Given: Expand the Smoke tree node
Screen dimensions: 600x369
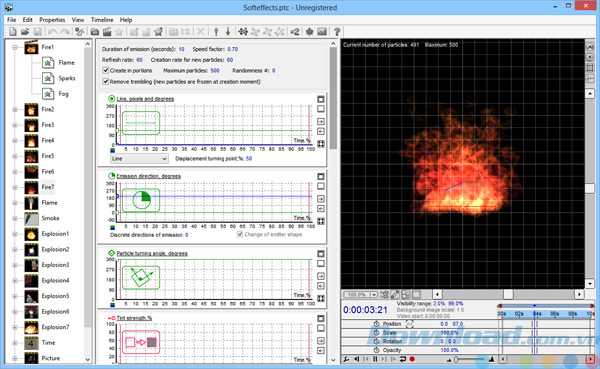Looking at the screenshot, I should (x=15, y=219).
